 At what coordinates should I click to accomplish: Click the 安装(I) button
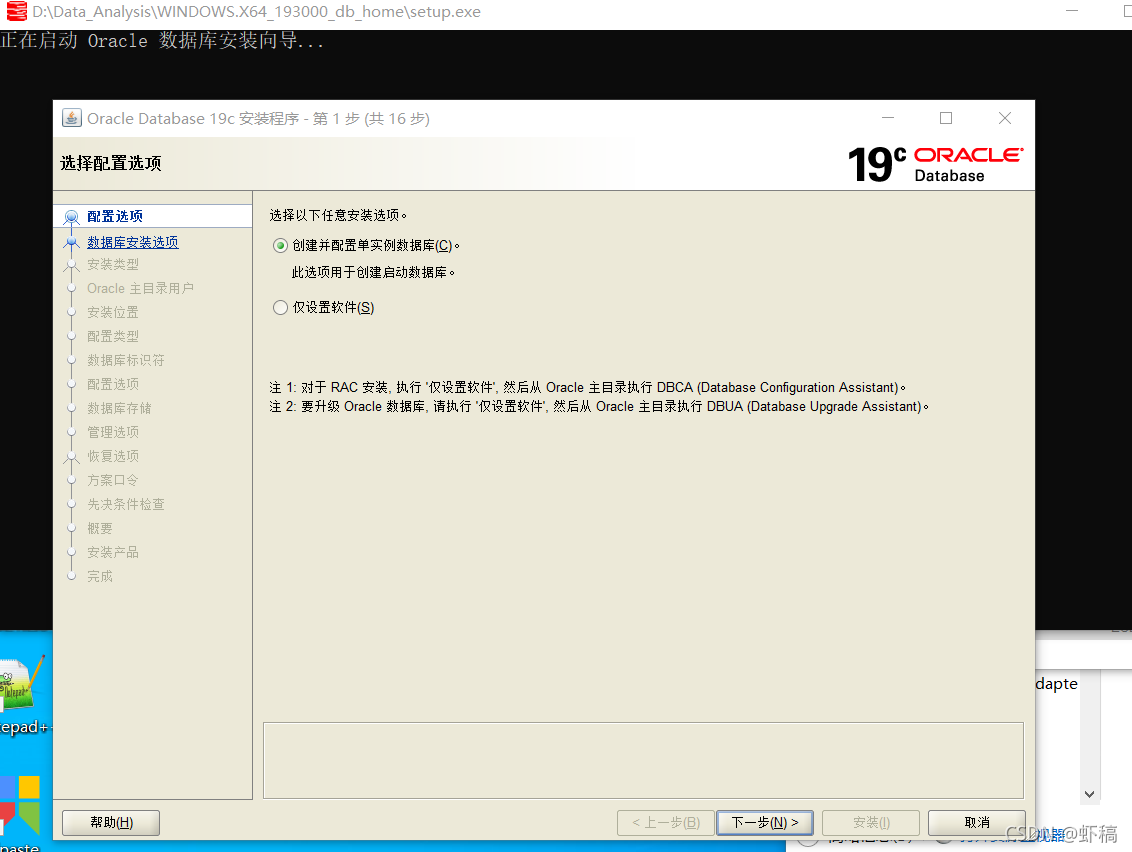coord(870,822)
